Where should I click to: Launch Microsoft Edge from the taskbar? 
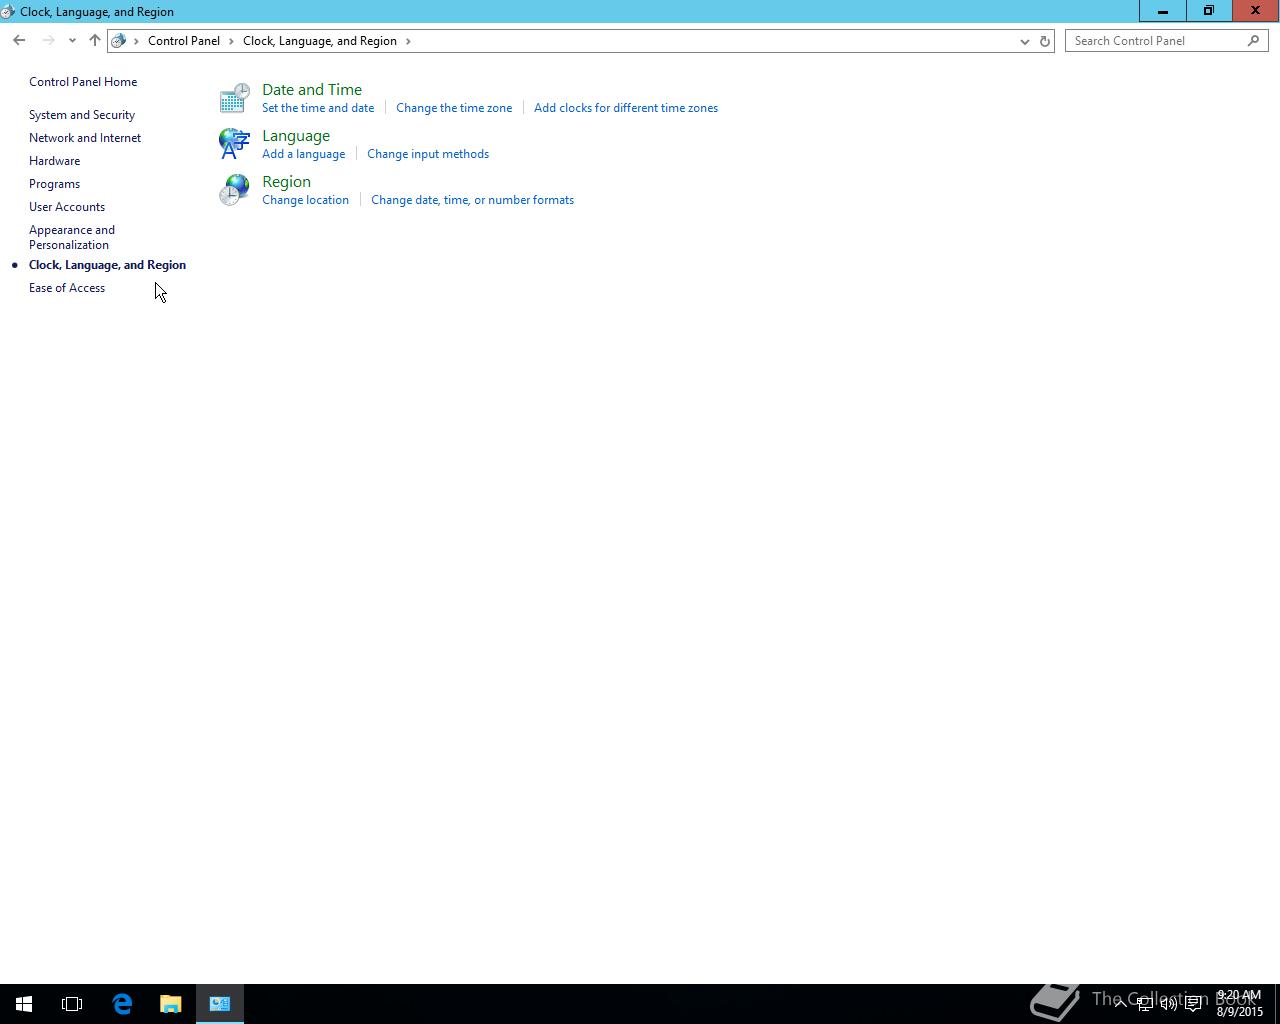122,1004
